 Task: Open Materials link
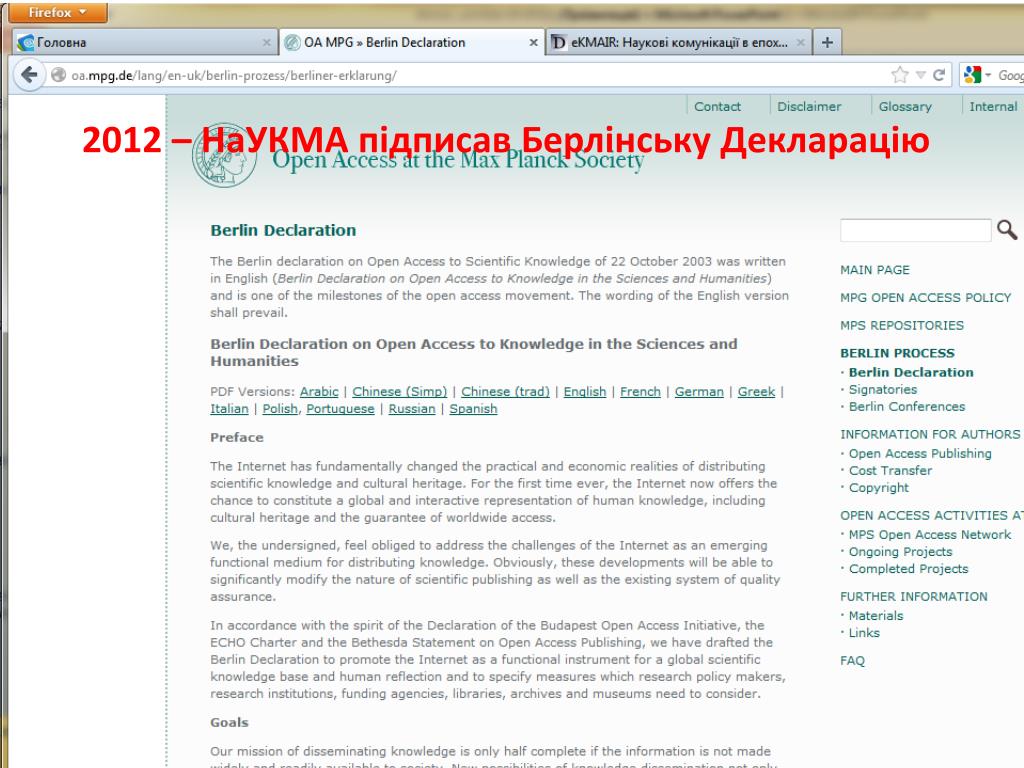point(876,615)
